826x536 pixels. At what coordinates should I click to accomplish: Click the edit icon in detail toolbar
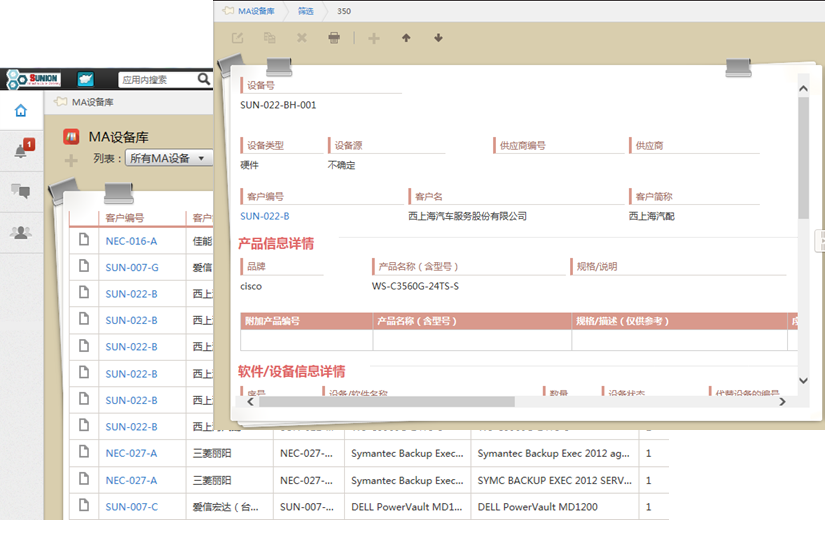pos(238,38)
